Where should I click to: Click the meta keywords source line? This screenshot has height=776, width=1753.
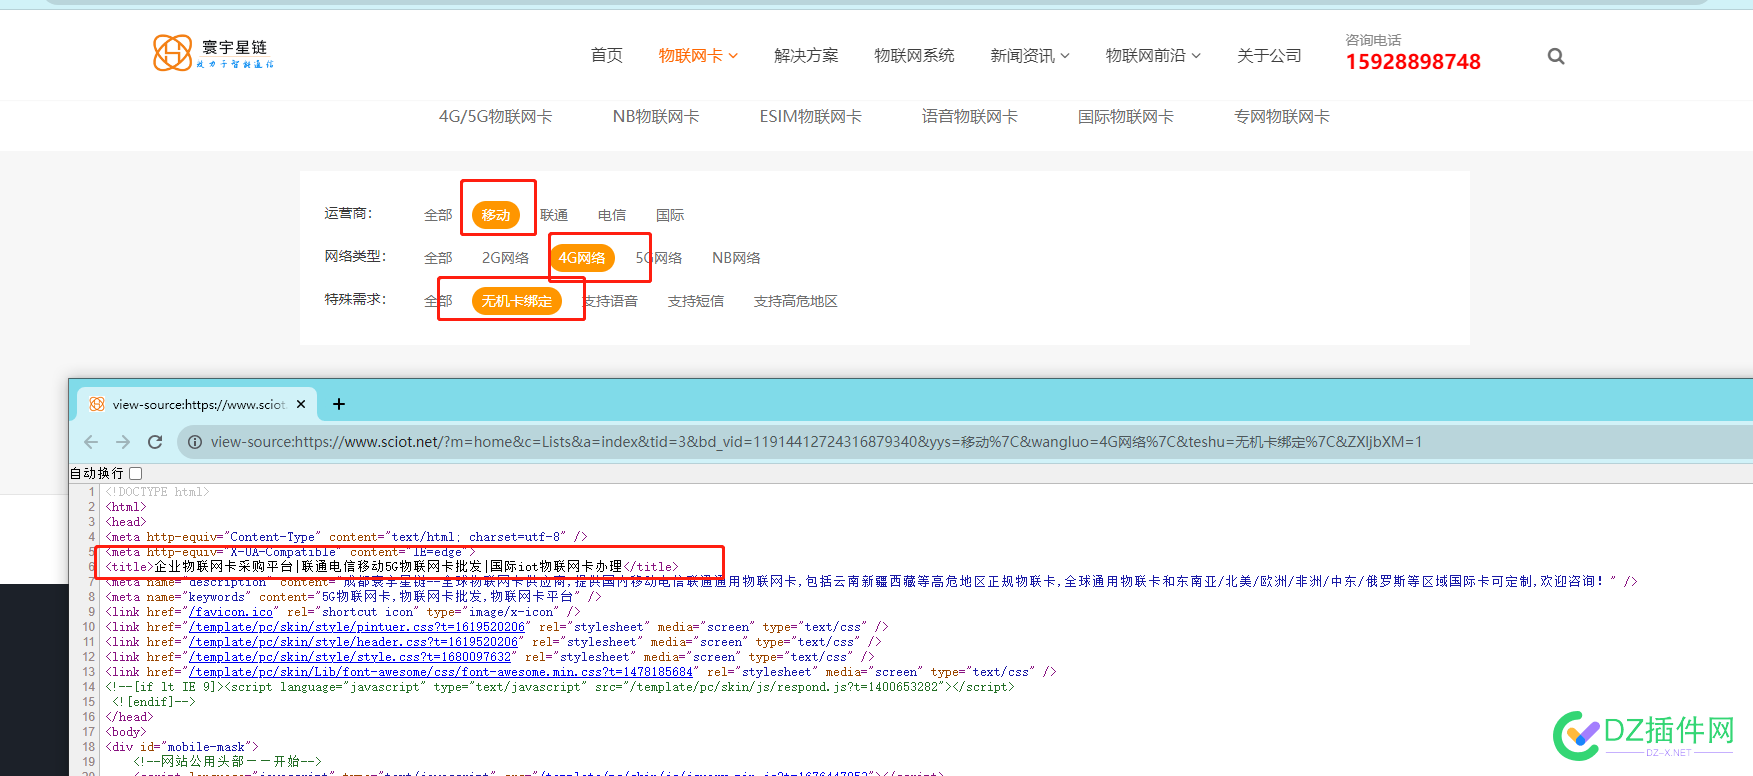(x=354, y=597)
